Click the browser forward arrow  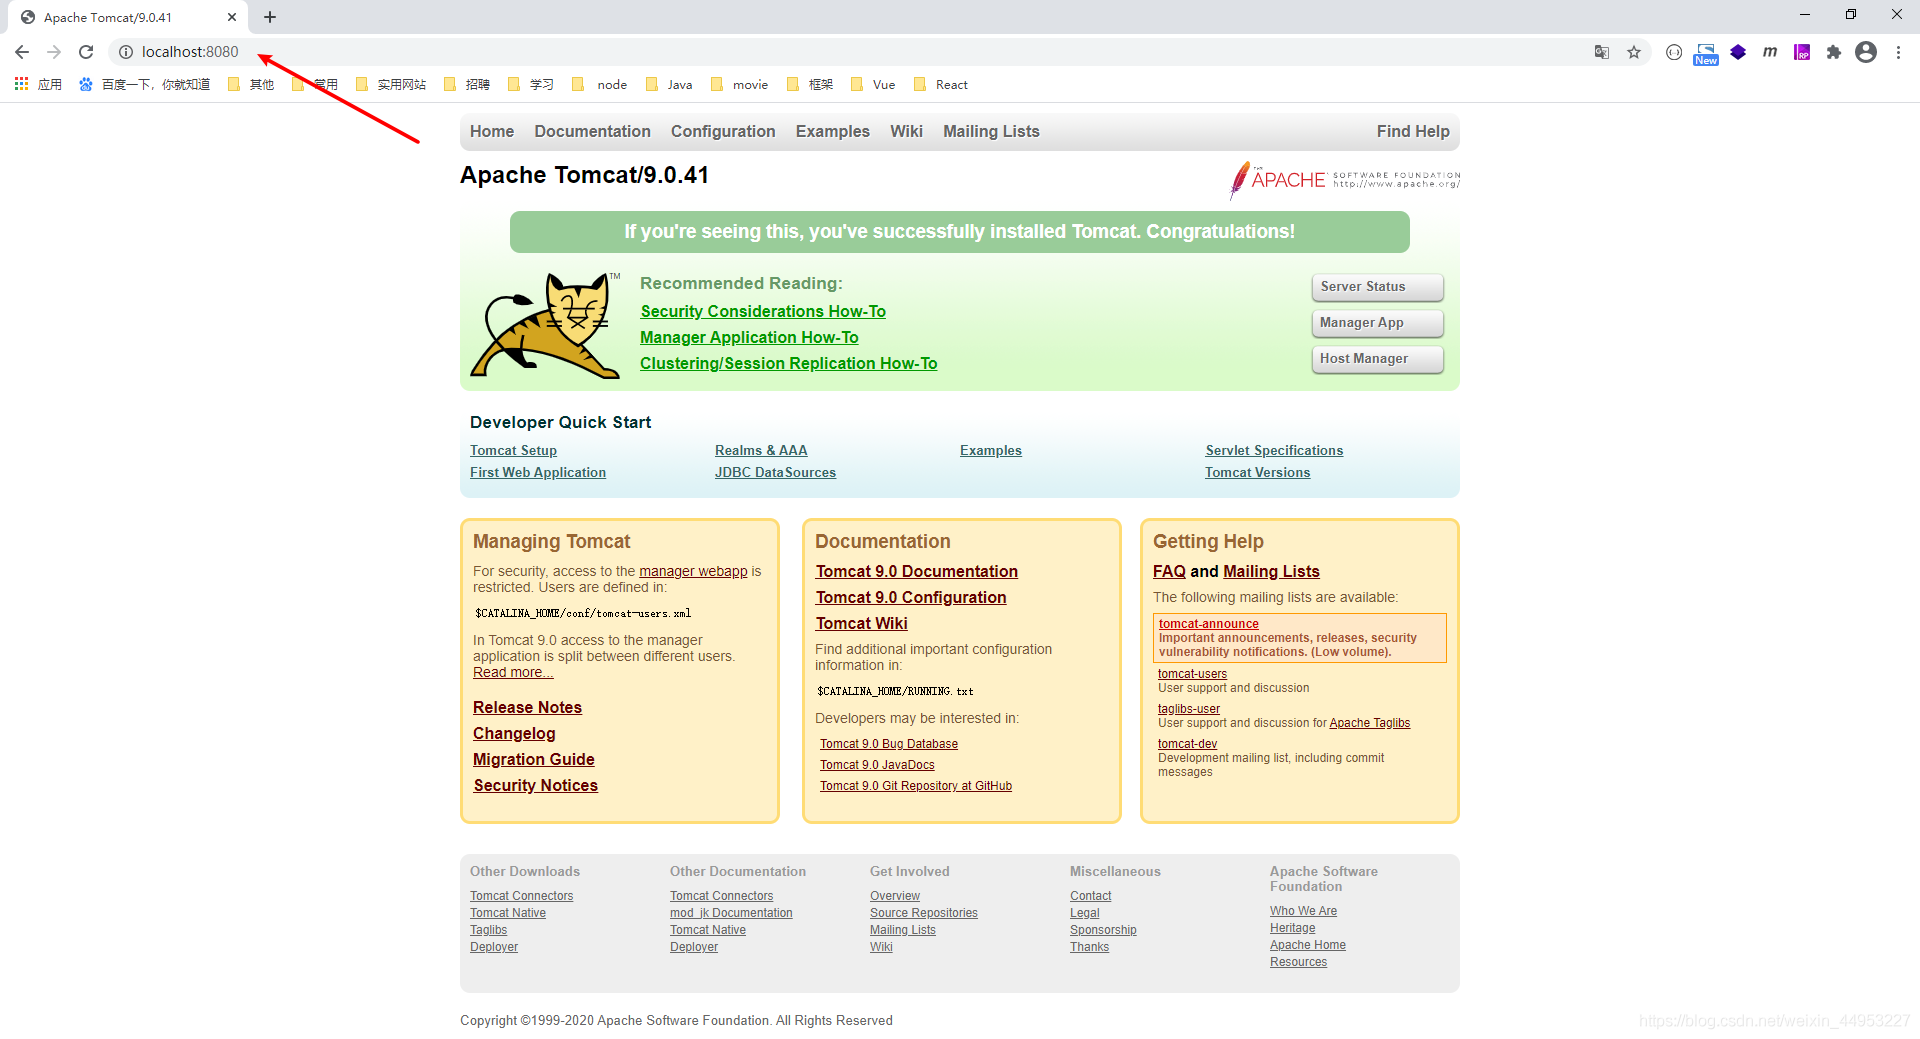(54, 52)
